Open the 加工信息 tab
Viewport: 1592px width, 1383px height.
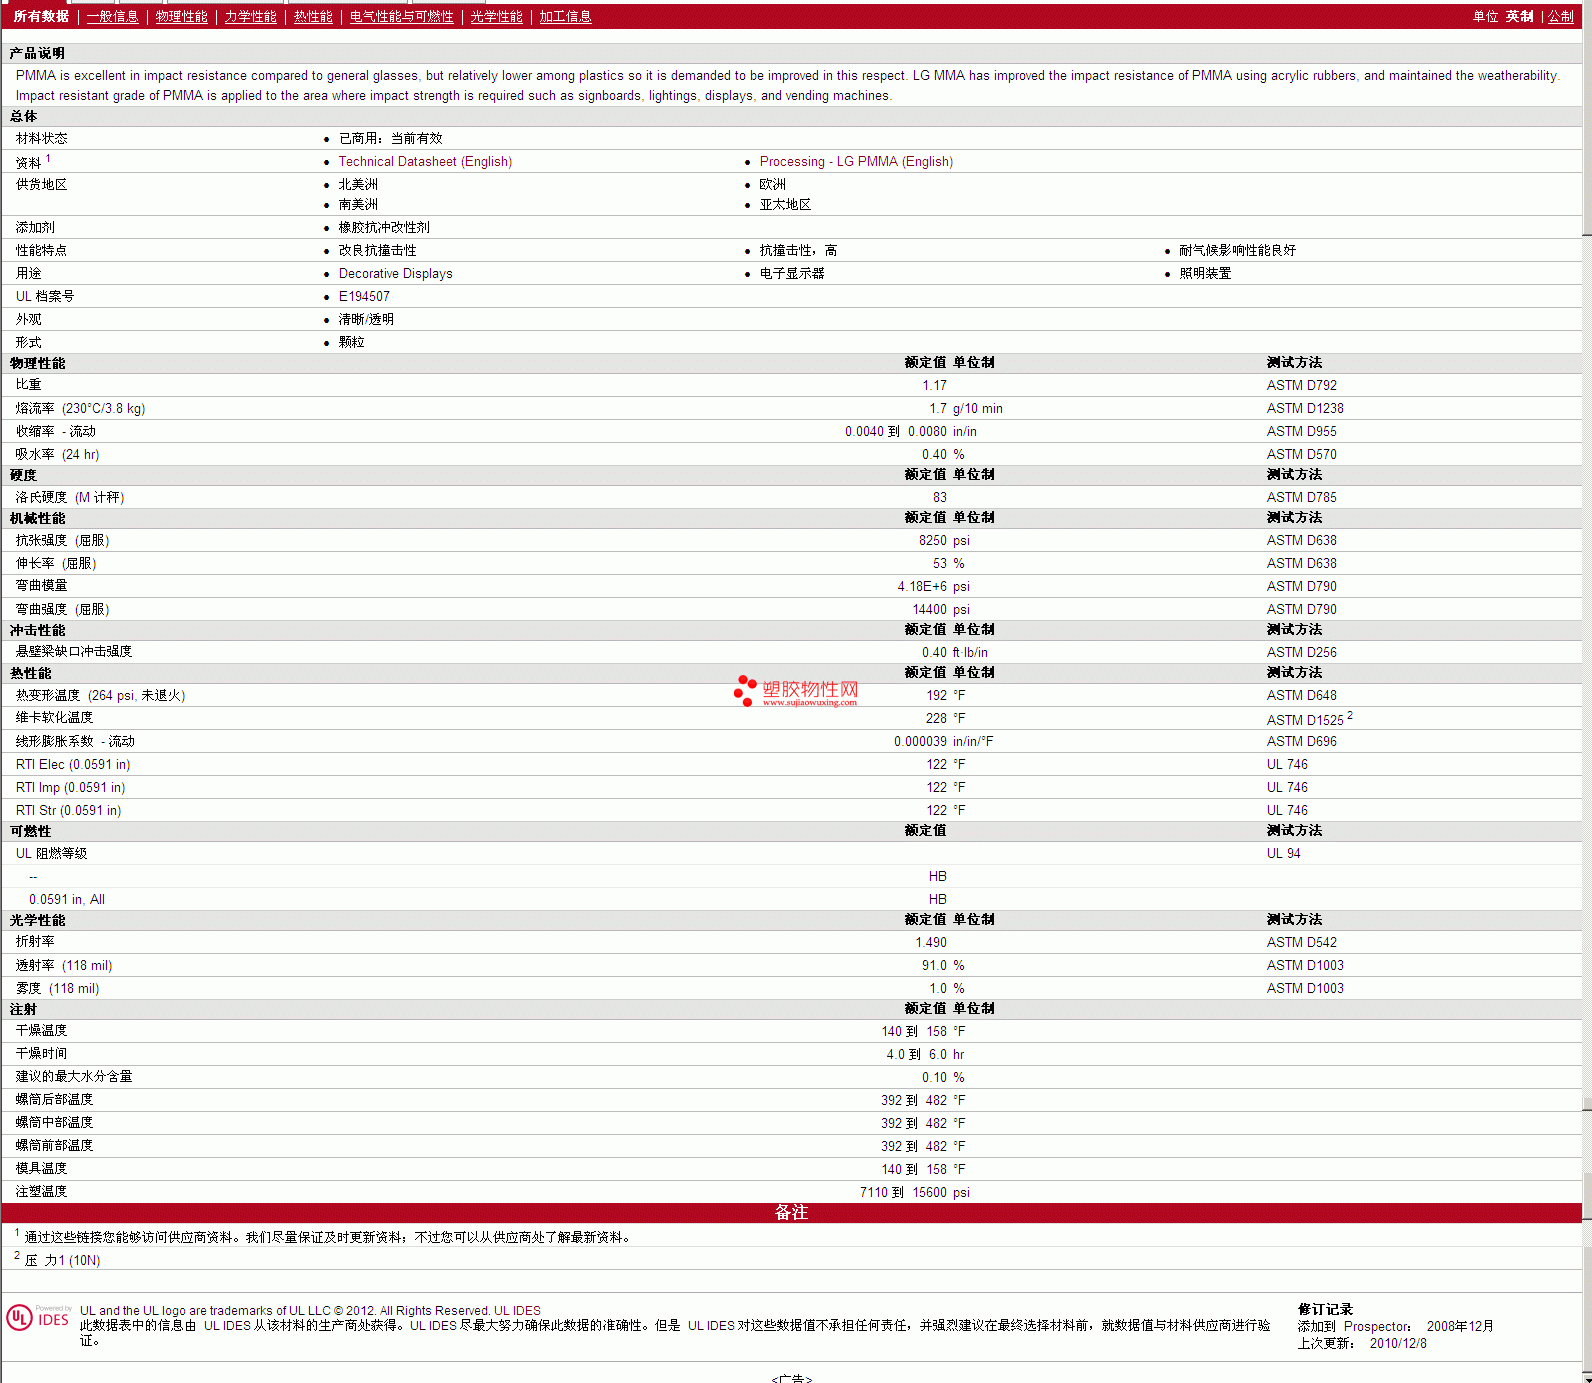click(x=565, y=17)
